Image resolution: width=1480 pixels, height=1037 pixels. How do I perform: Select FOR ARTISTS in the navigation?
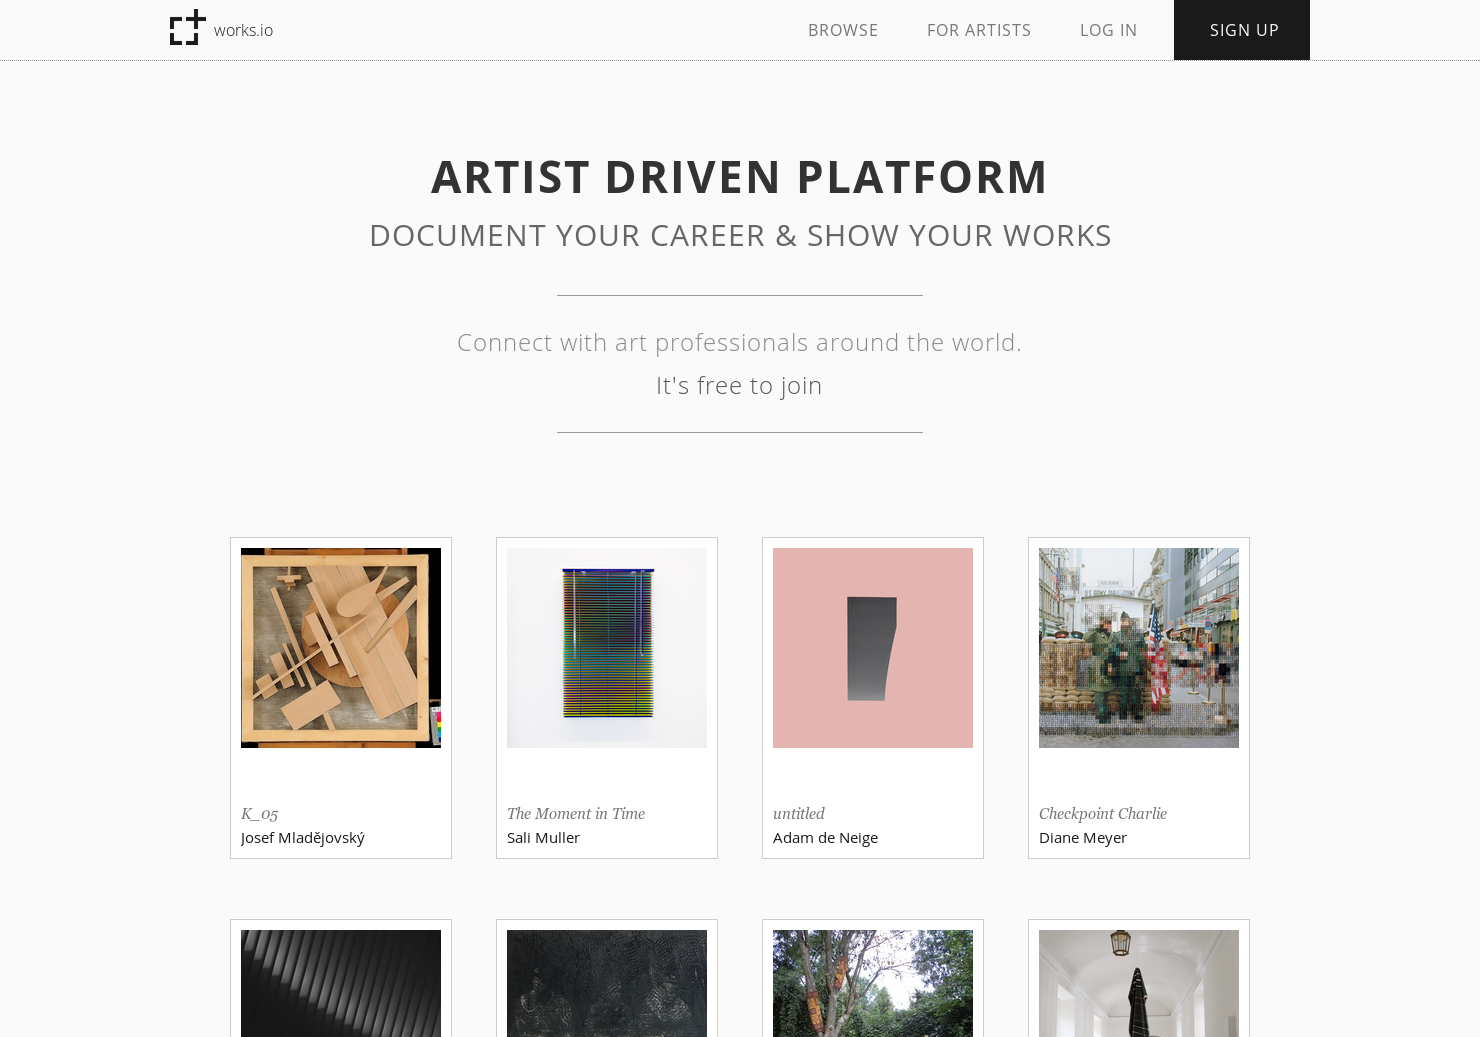tap(979, 30)
